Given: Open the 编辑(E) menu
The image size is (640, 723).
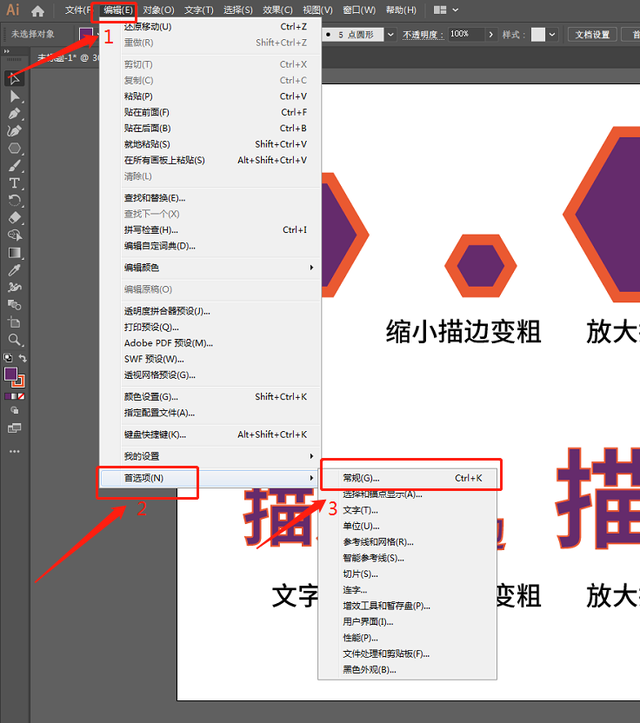Looking at the screenshot, I should 118,10.
